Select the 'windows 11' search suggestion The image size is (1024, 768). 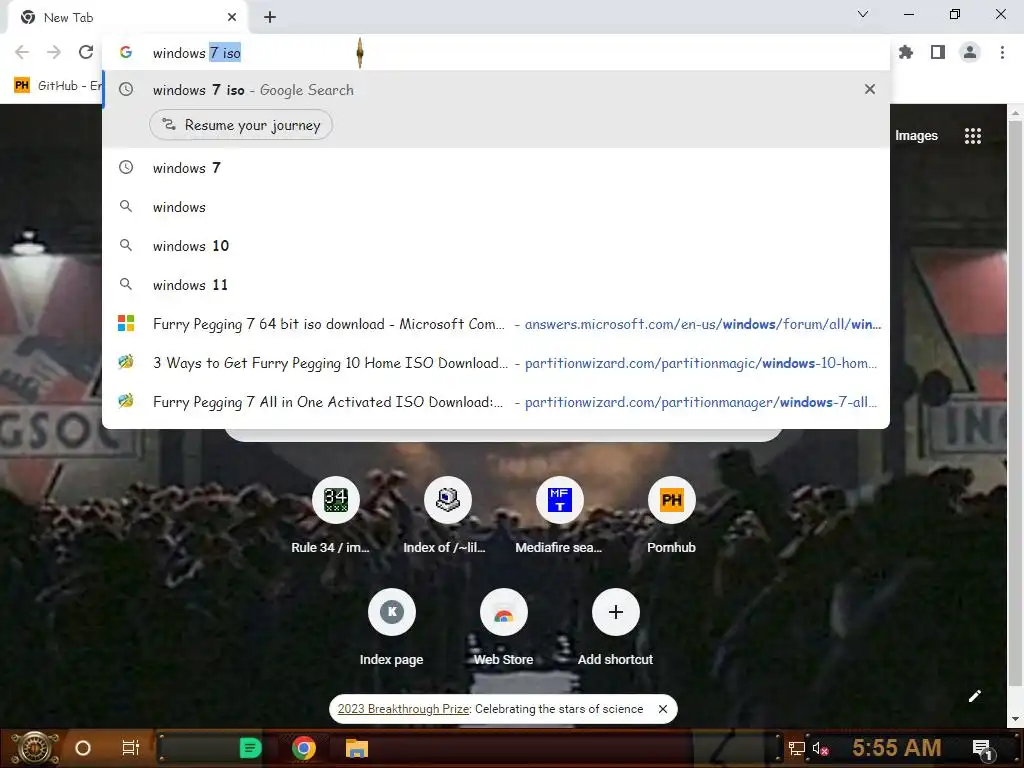496,285
